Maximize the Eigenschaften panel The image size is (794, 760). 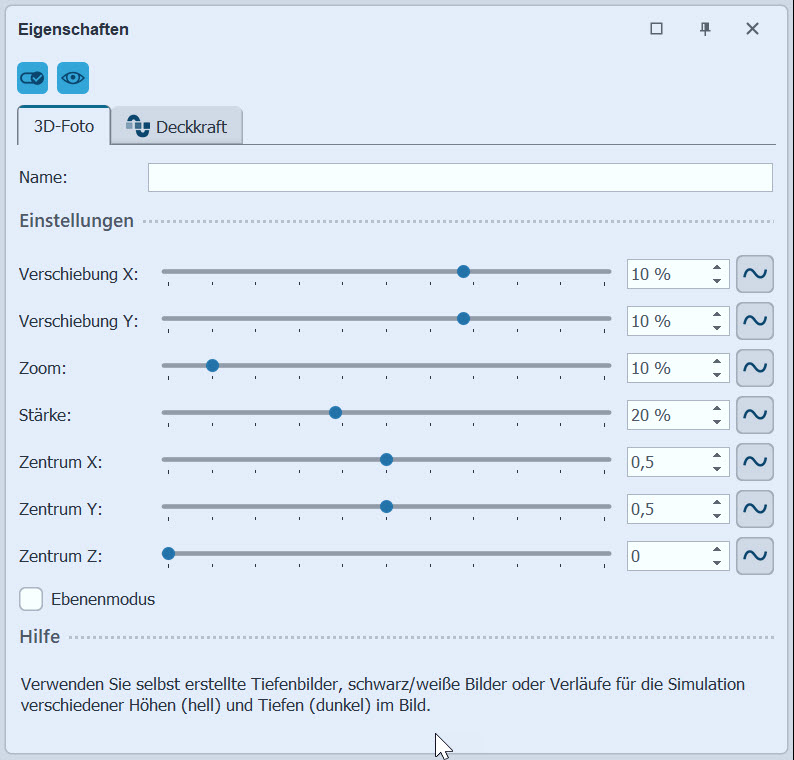point(656,29)
